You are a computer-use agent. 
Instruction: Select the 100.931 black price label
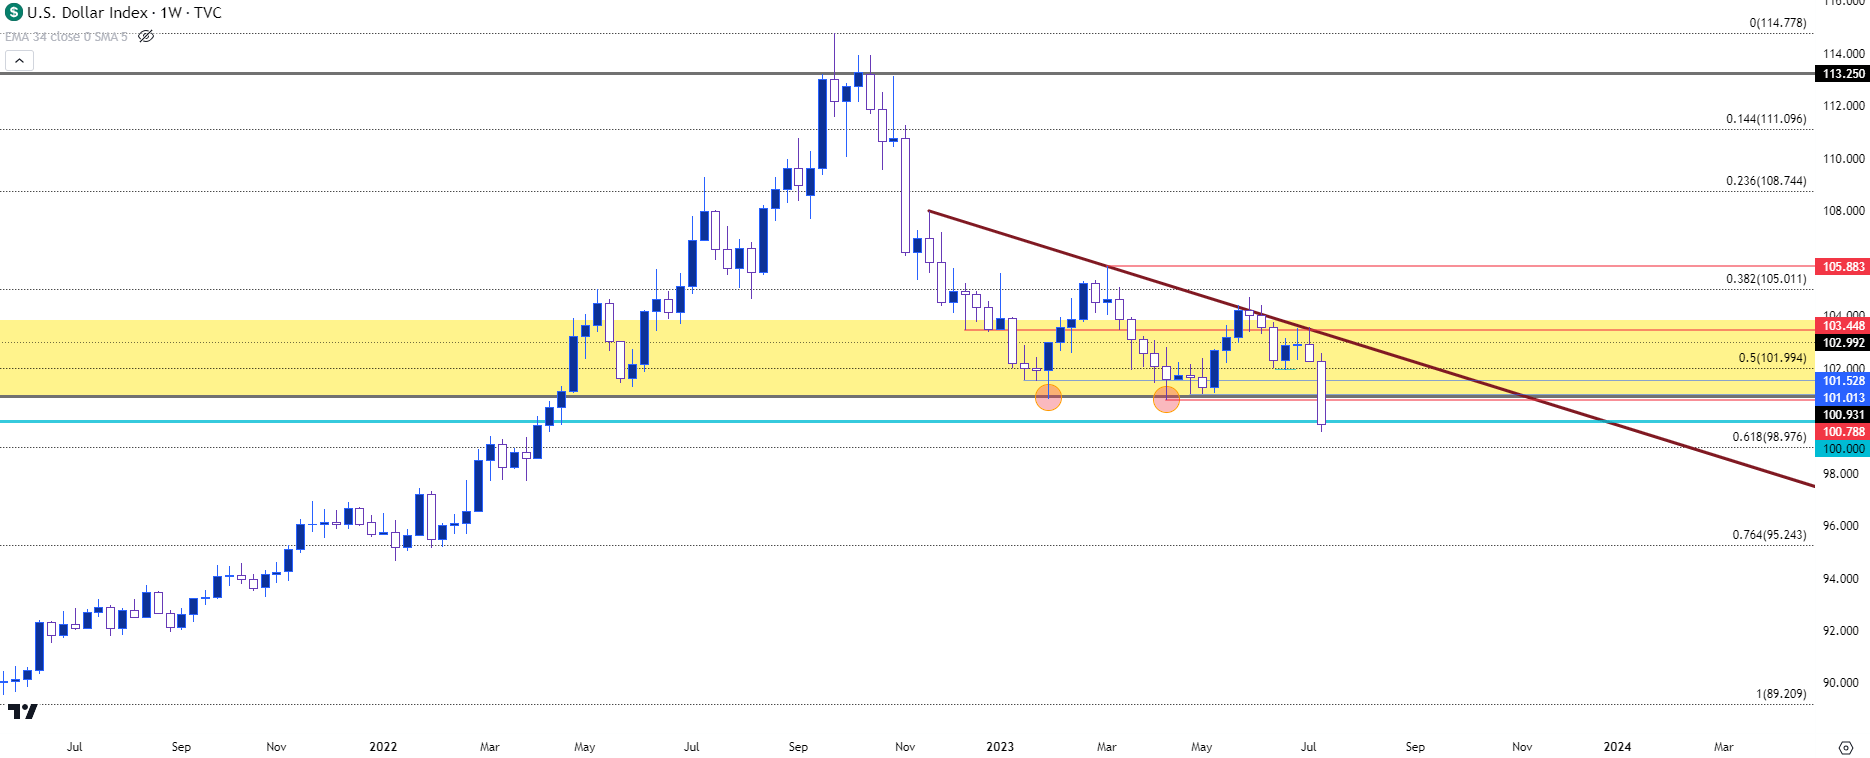point(1842,415)
